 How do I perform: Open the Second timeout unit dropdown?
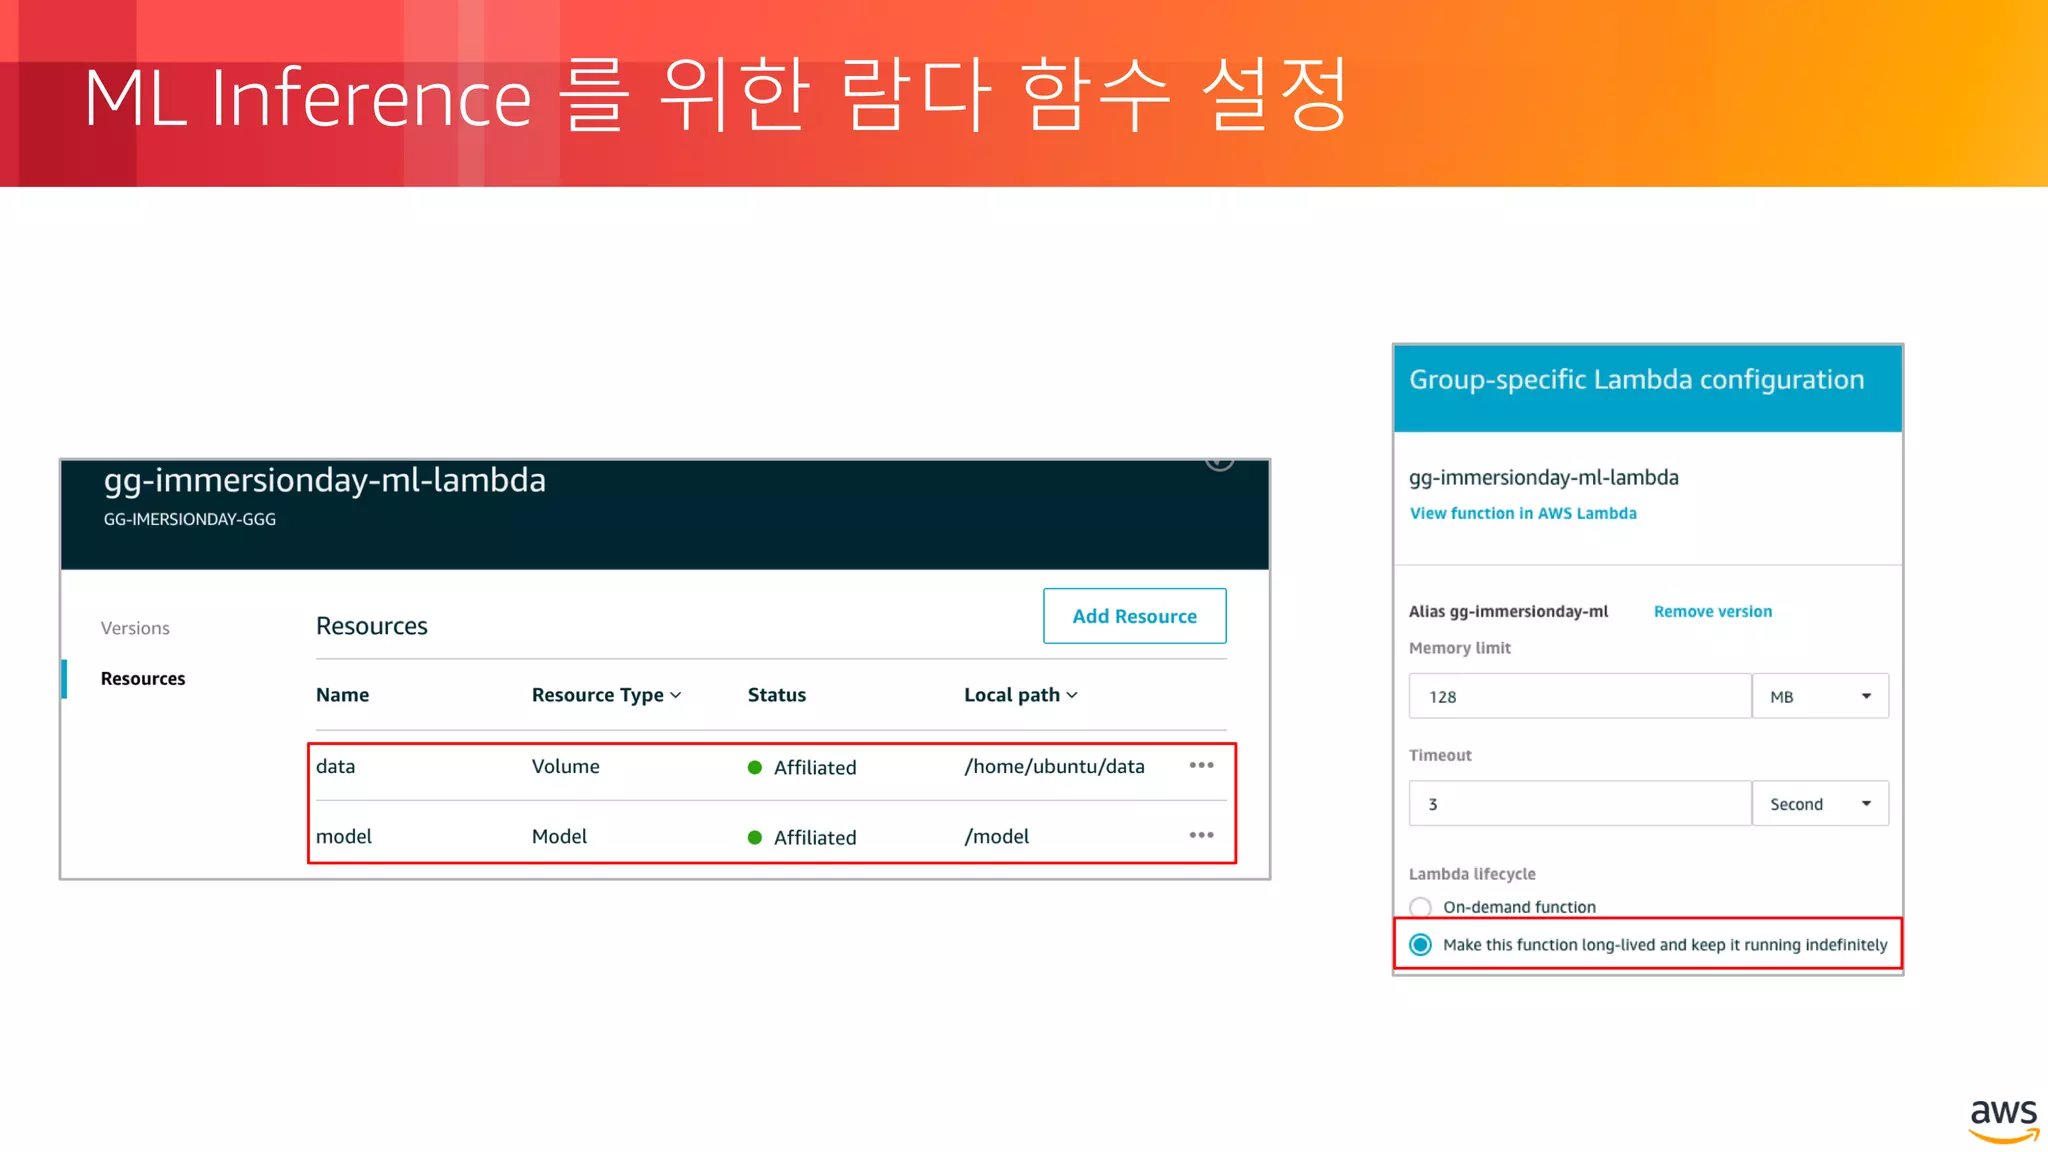coord(1820,803)
